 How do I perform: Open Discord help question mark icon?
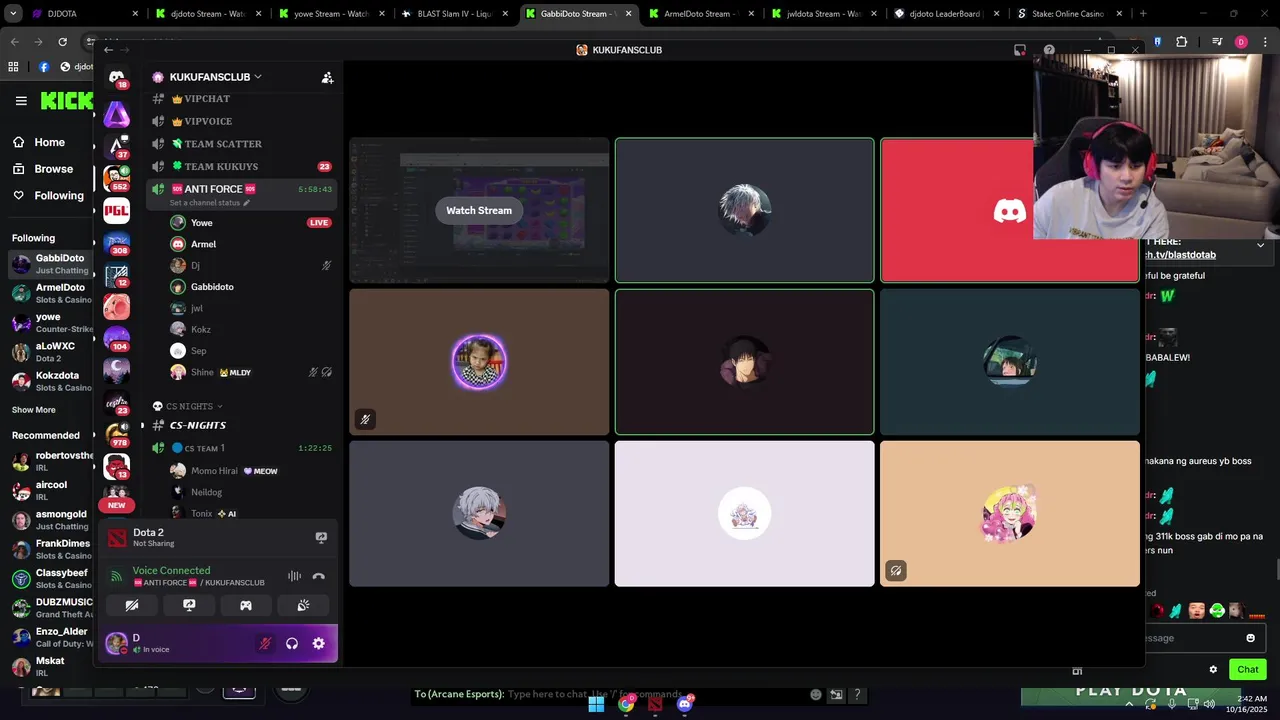click(x=1049, y=50)
